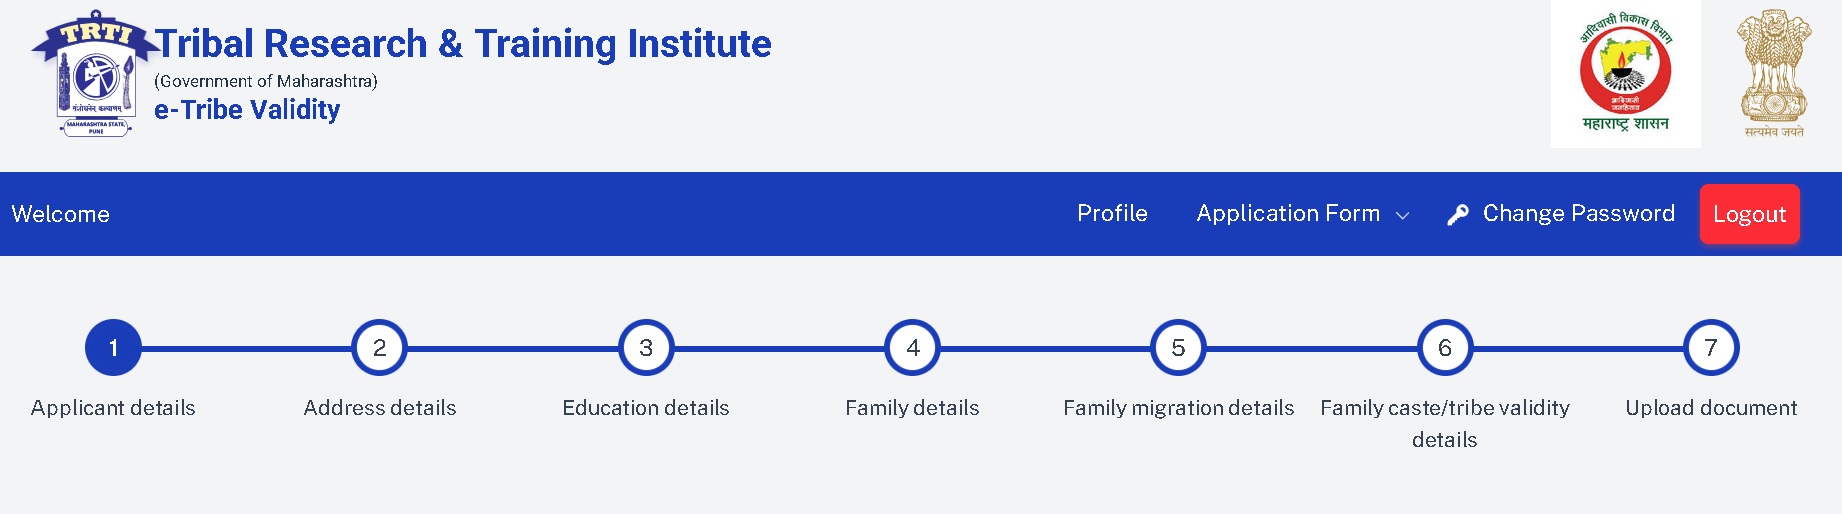Open the Profile menu item
This screenshot has width=1842, height=514.
[1112, 214]
